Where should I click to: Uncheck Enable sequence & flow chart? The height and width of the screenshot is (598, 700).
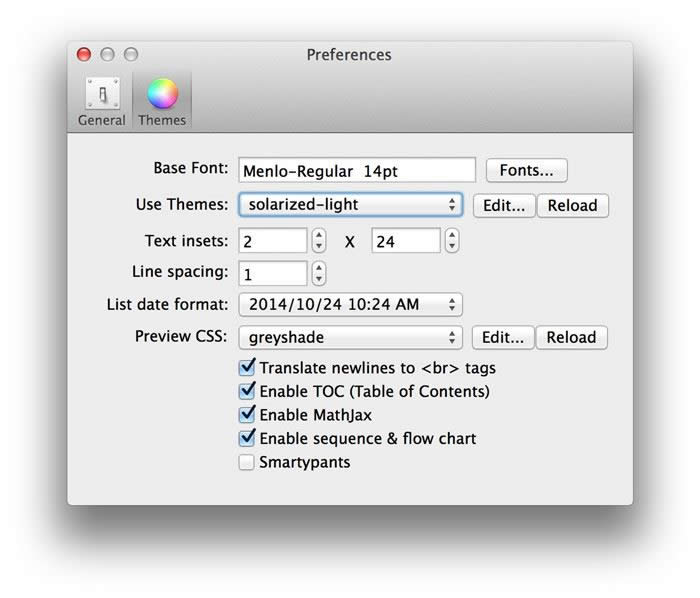tap(247, 439)
